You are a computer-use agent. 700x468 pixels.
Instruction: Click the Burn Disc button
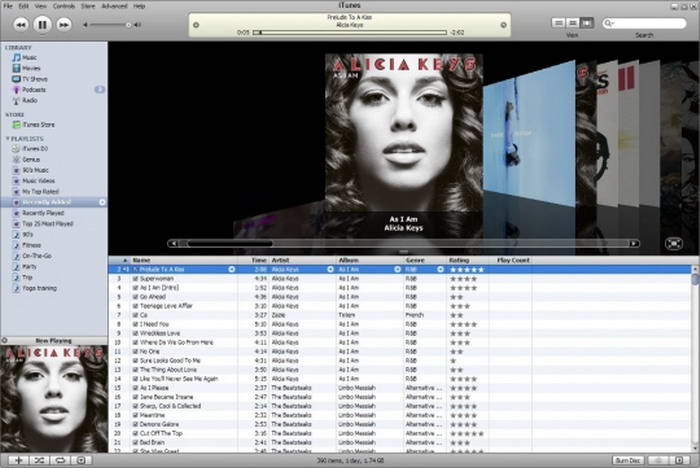(x=628, y=460)
